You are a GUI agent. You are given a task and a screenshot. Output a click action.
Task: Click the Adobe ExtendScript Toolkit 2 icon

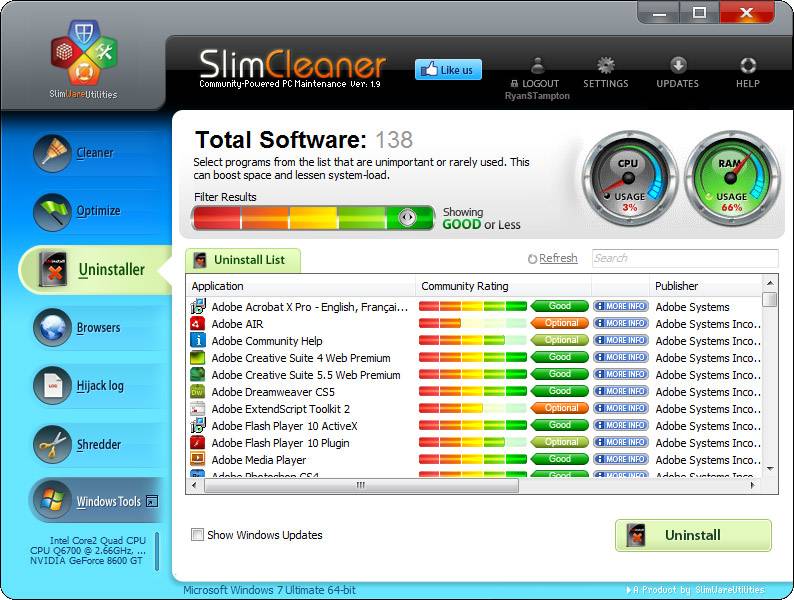[x=197, y=409]
